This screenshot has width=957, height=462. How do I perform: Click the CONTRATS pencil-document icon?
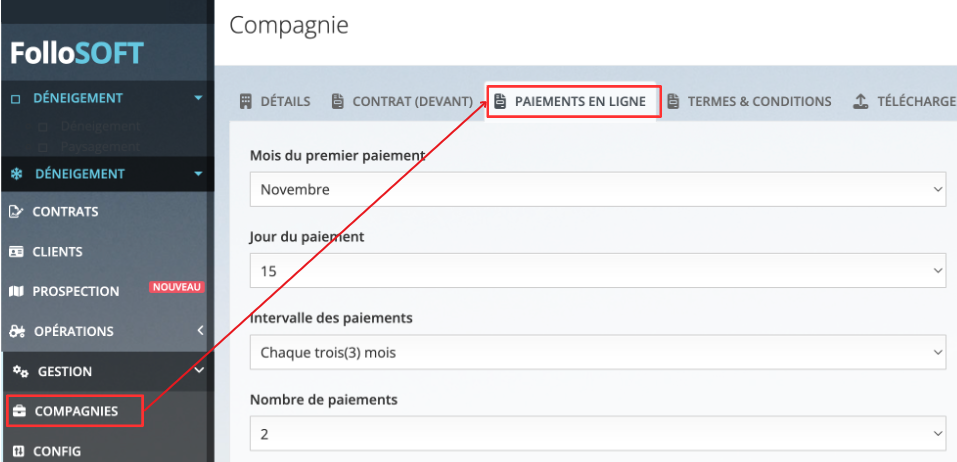tap(16, 212)
